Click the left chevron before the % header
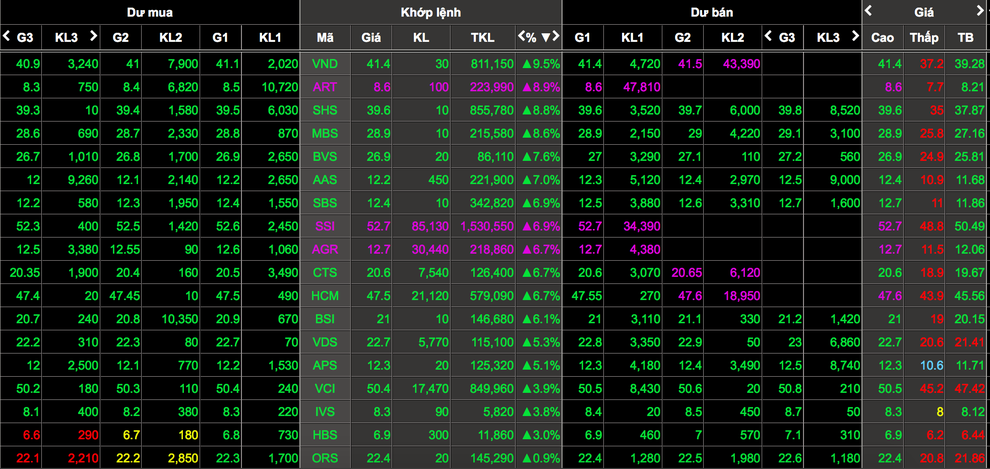This screenshot has height=469, width=990. click(521, 37)
